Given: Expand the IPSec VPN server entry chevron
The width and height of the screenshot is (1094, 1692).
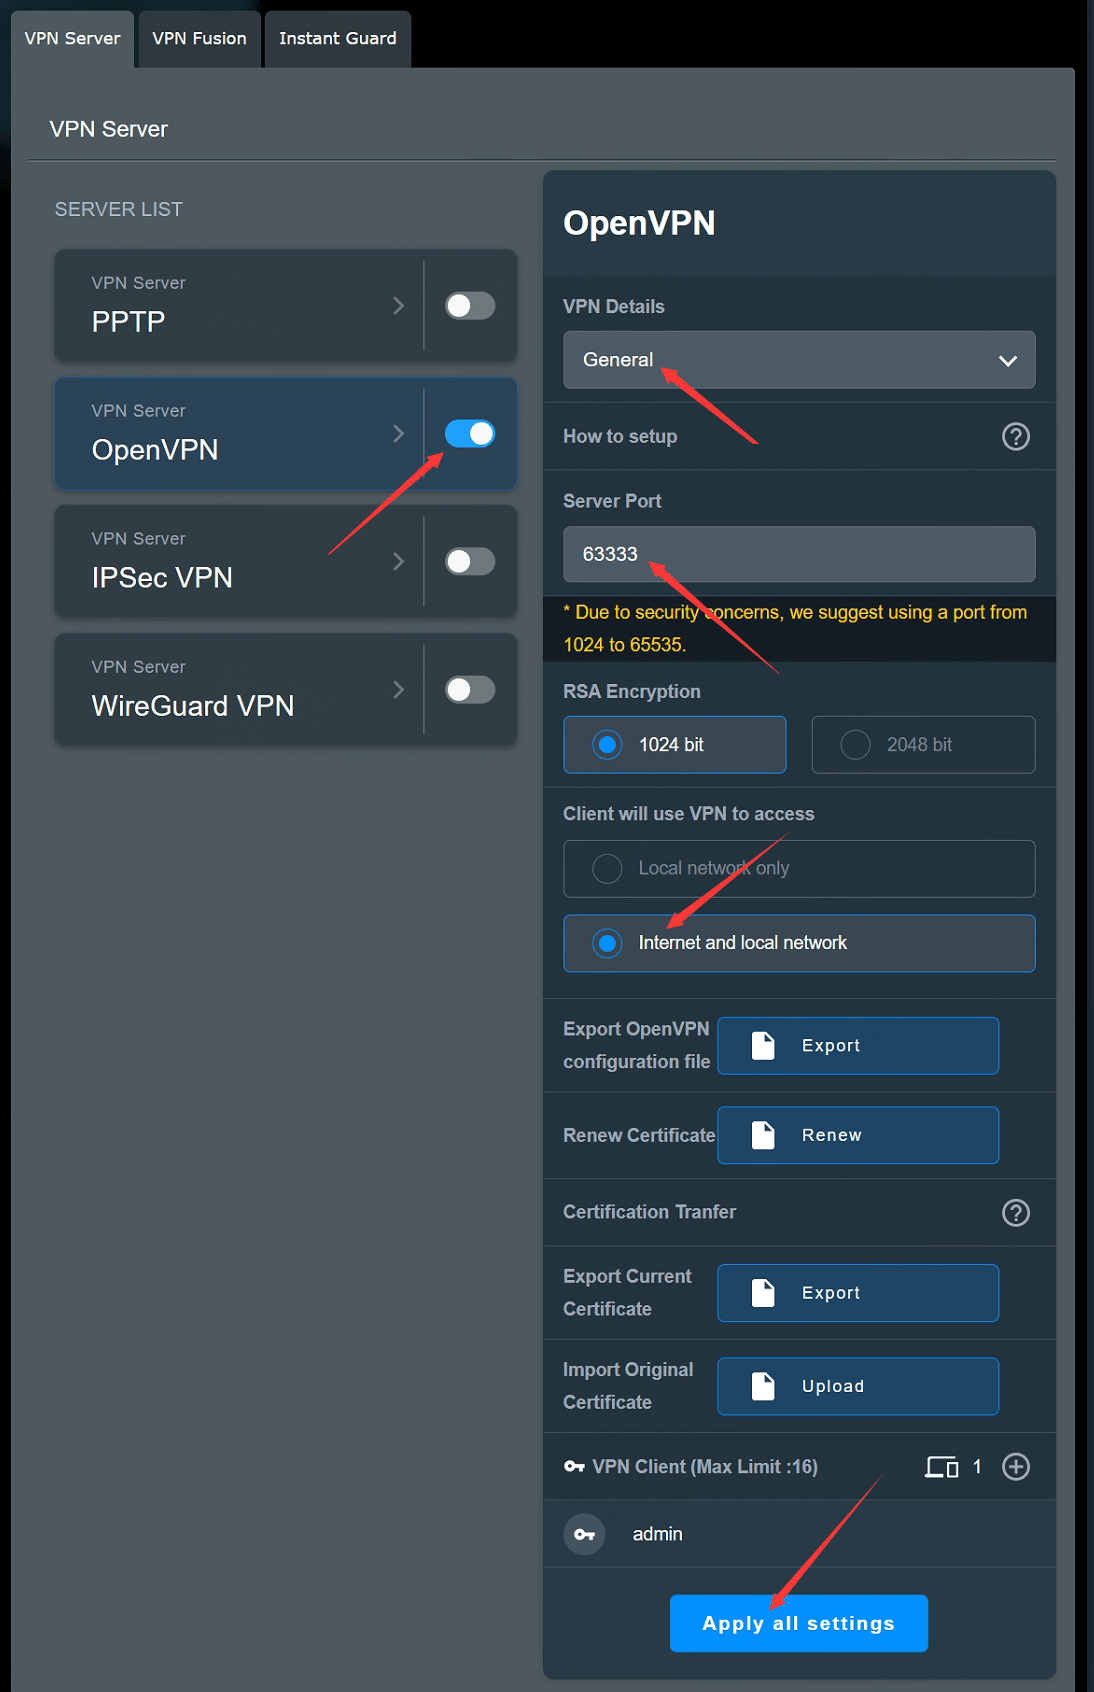Looking at the screenshot, I should tap(398, 562).
